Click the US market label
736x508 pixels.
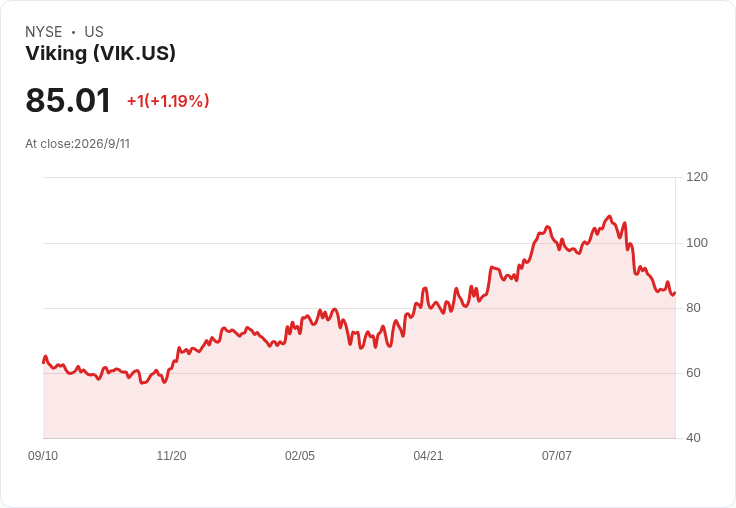pos(94,31)
